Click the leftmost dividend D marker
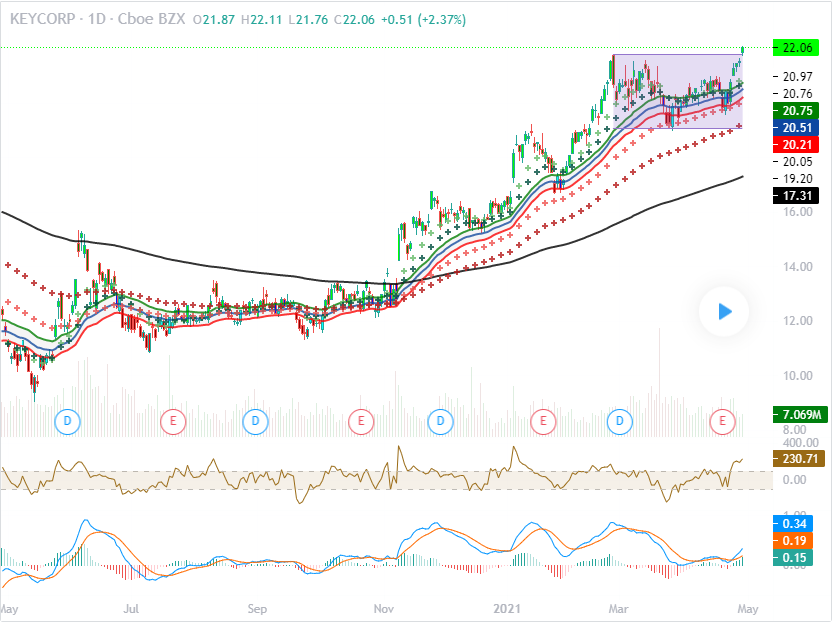Screen dimensions: 832x622 pyautogui.click(x=69, y=421)
